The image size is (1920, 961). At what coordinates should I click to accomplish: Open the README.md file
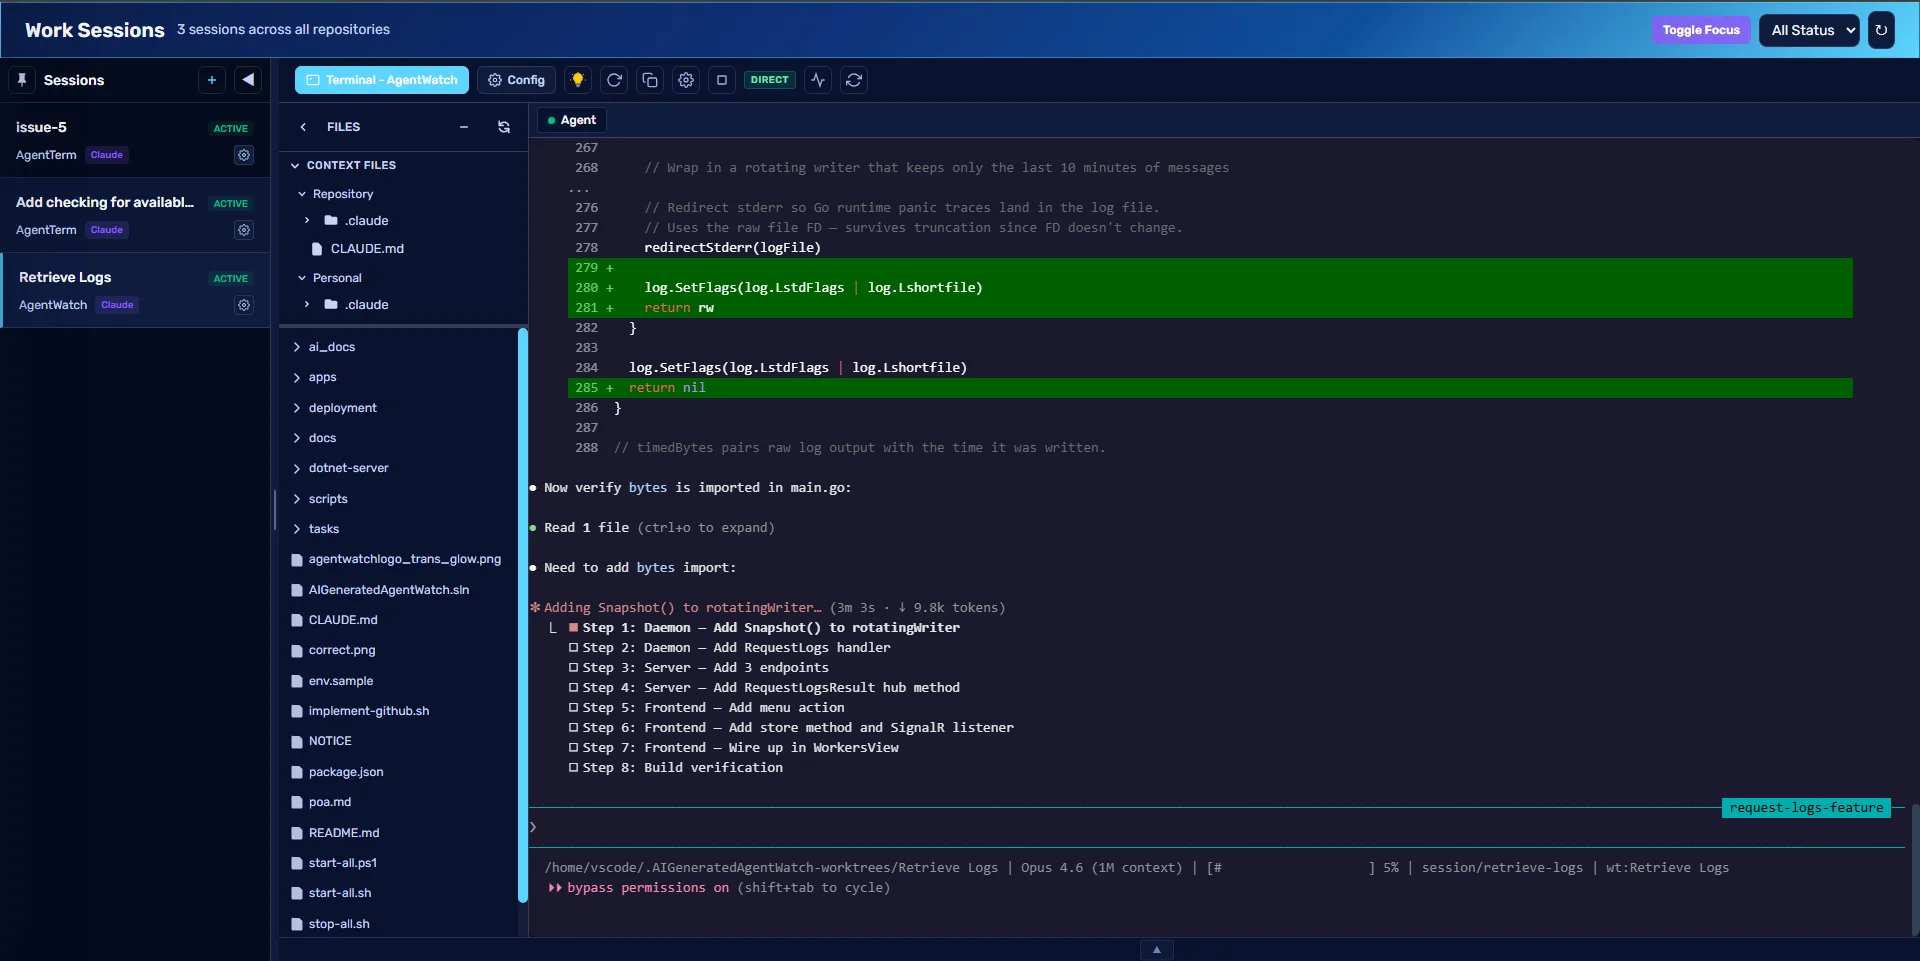click(x=343, y=833)
